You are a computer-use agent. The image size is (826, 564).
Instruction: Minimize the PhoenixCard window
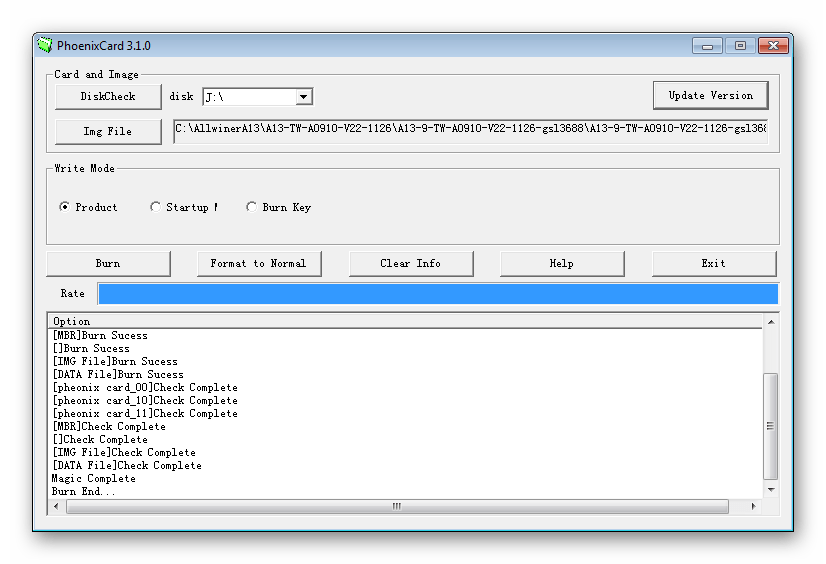707,46
